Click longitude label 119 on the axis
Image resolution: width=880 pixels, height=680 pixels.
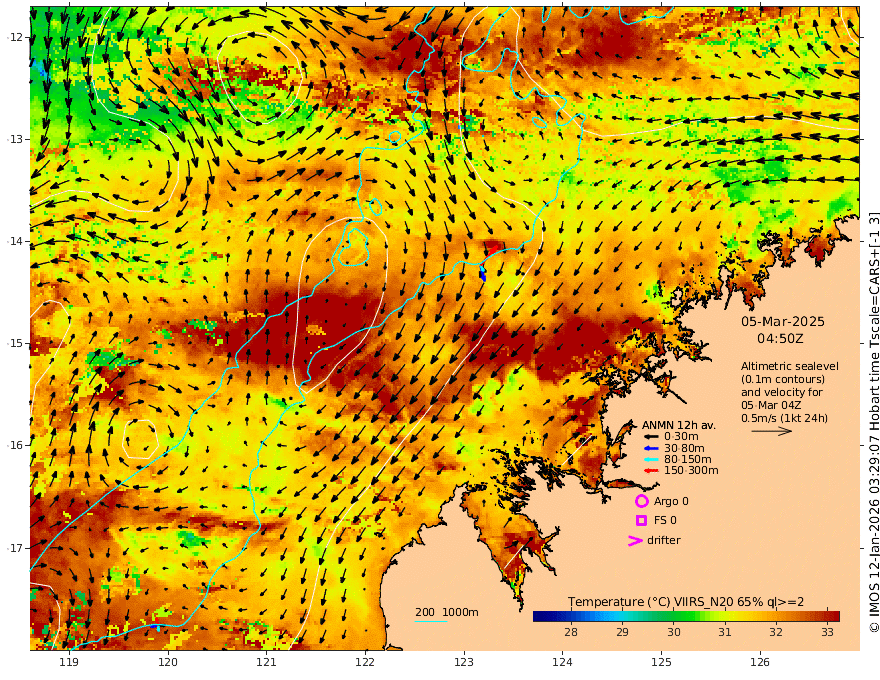tap(69, 663)
